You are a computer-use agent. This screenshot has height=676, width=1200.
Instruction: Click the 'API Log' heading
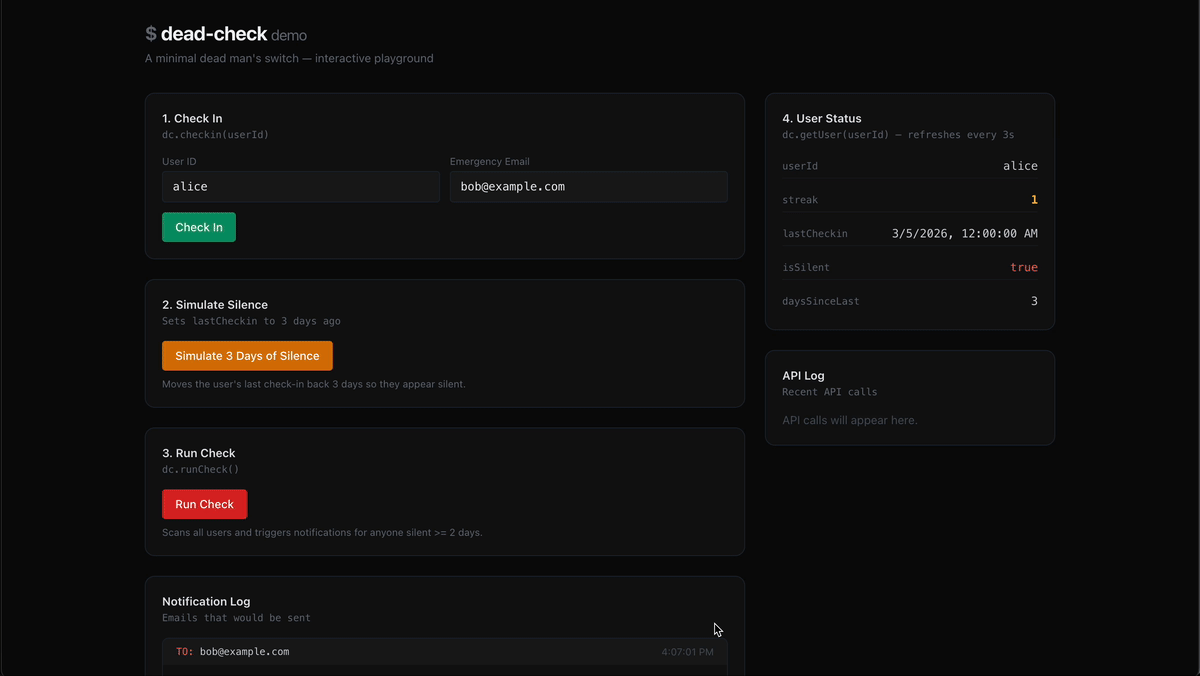point(803,375)
